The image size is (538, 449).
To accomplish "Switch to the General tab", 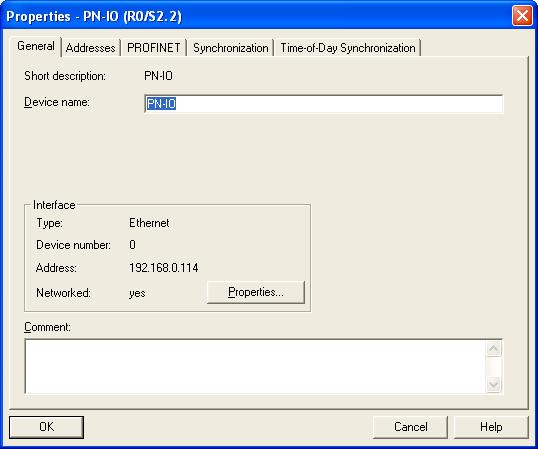I will coord(36,46).
